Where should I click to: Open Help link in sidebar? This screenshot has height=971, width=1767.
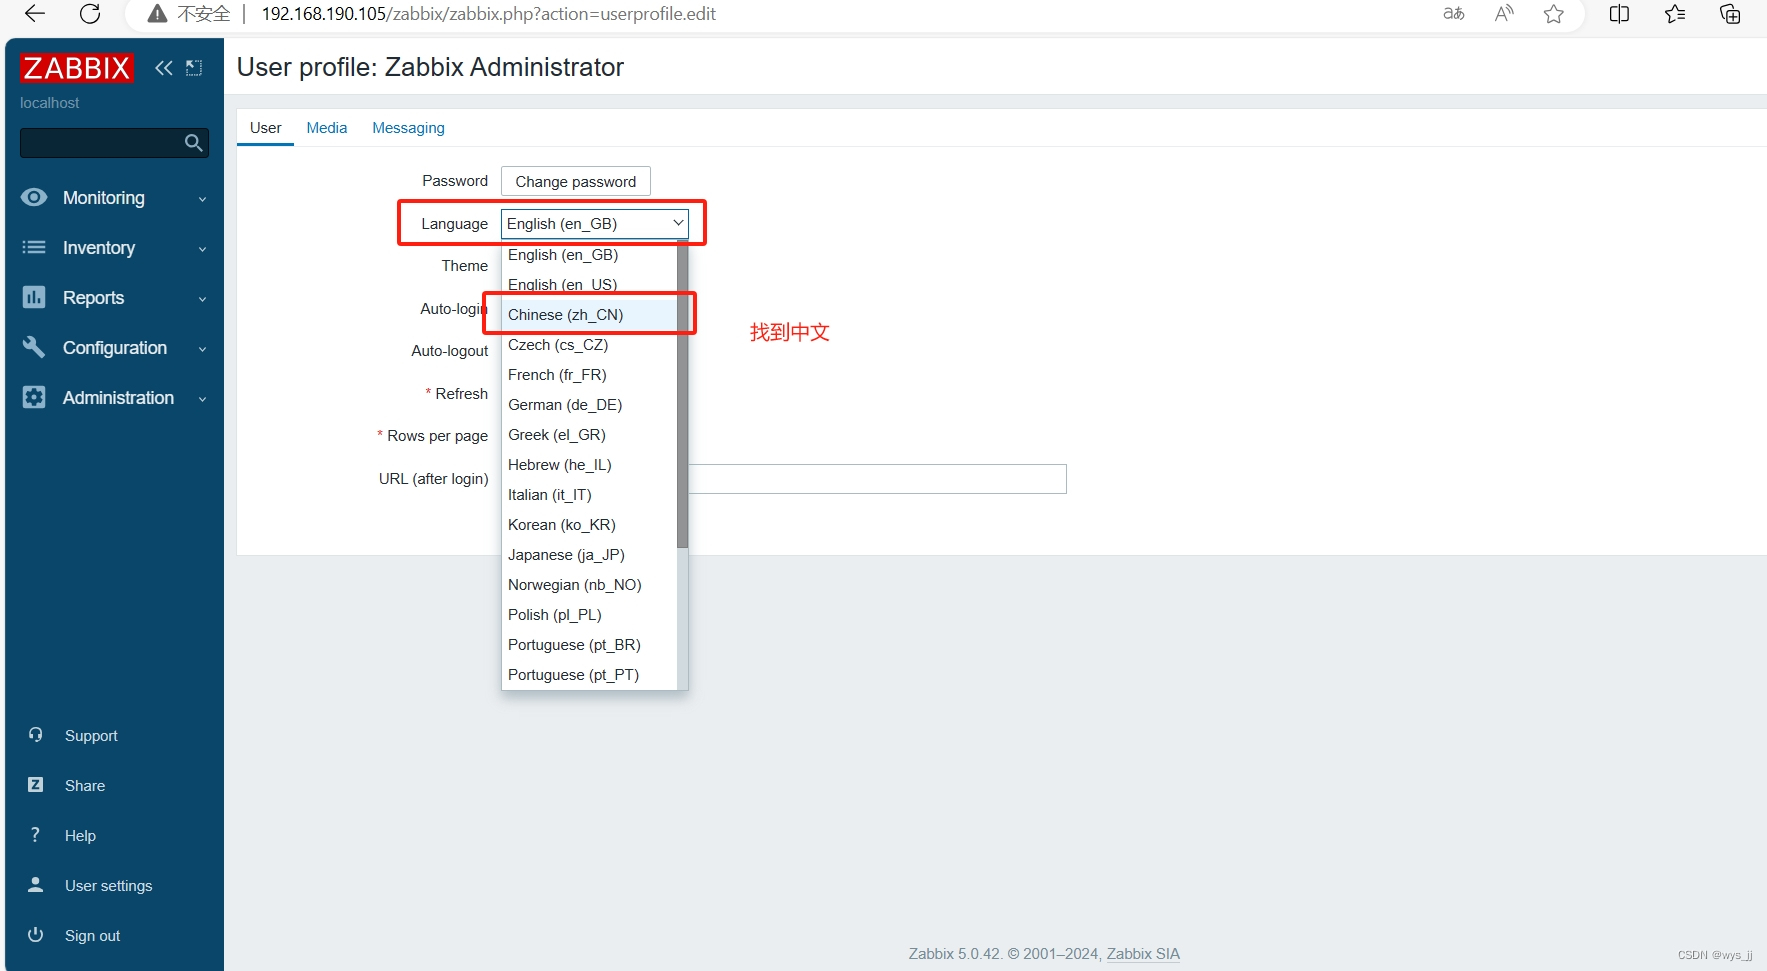pyautogui.click(x=80, y=836)
